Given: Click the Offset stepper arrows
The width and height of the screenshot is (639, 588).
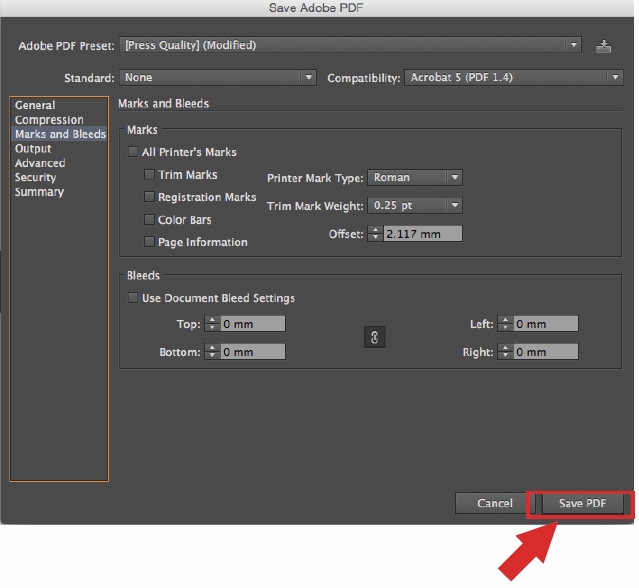Looking at the screenshot, I should point(375,234).
